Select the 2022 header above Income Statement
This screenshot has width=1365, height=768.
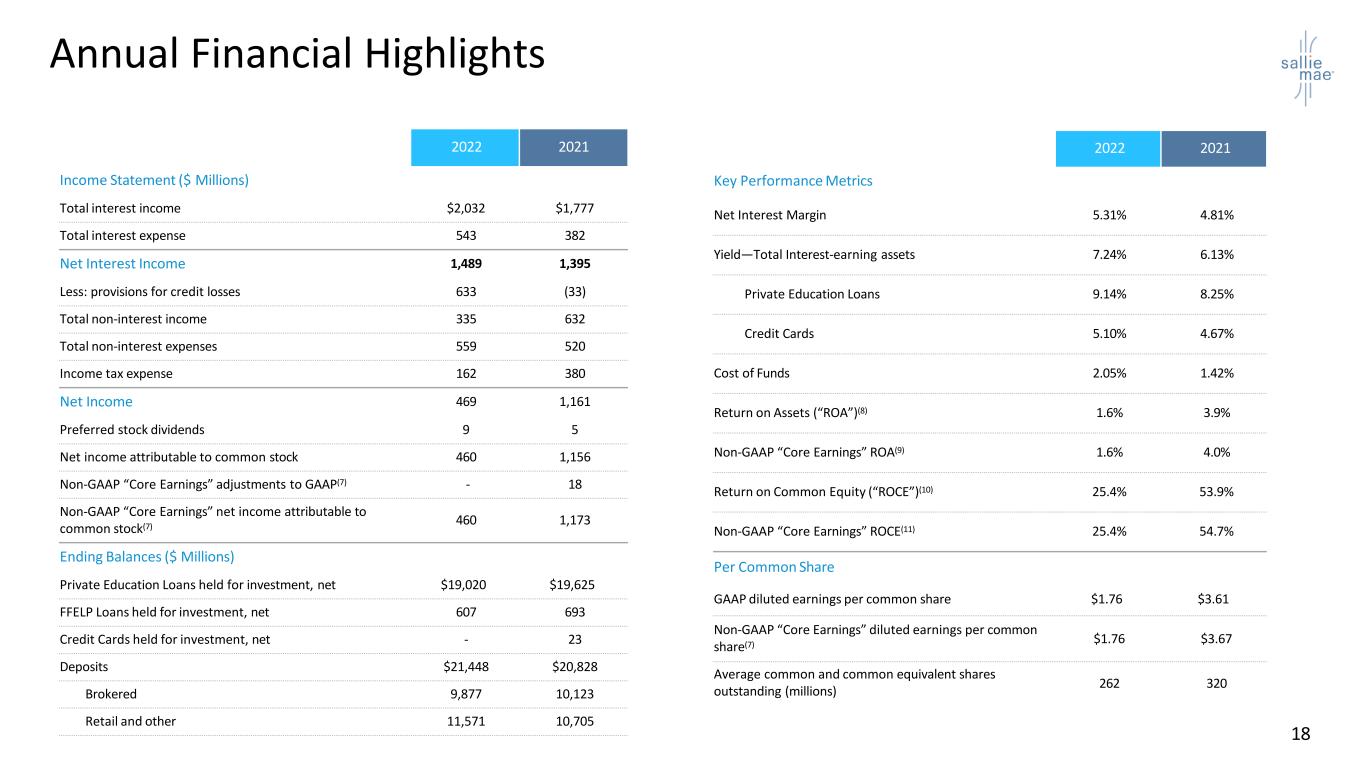(x=465, y=148)
